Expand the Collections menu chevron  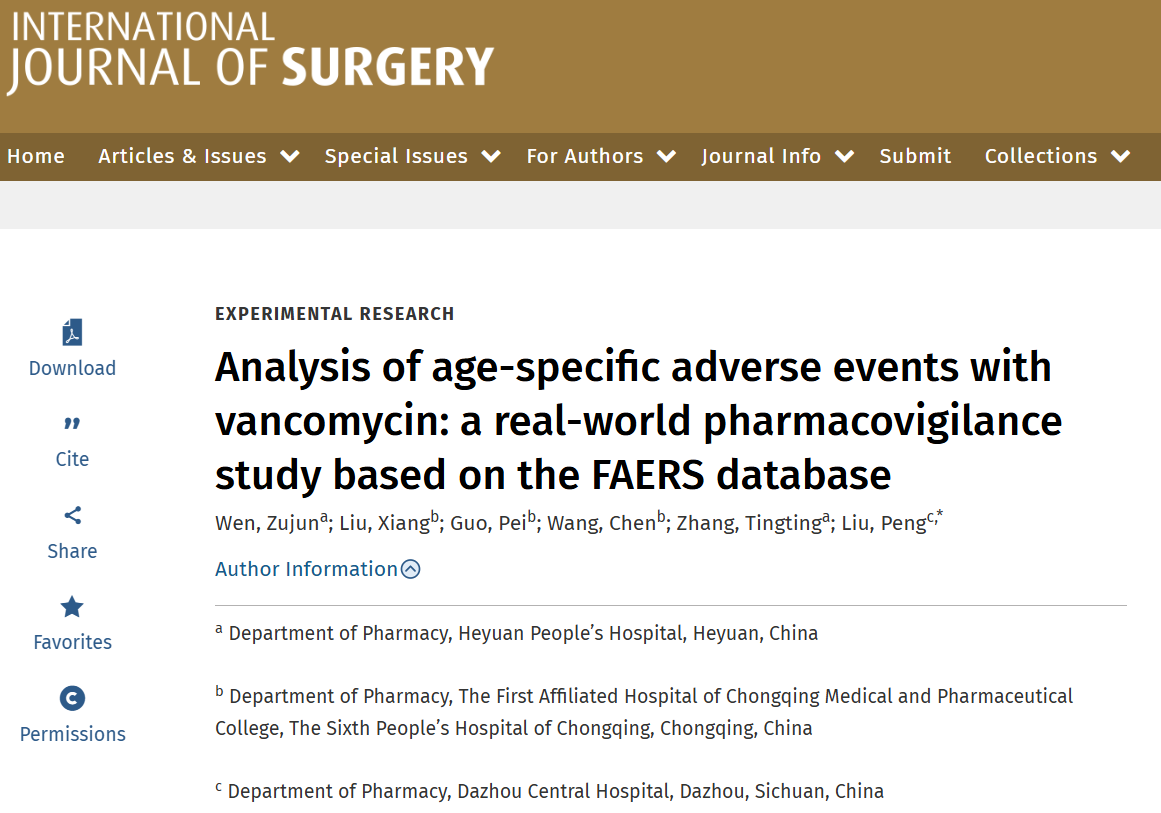1121,156
